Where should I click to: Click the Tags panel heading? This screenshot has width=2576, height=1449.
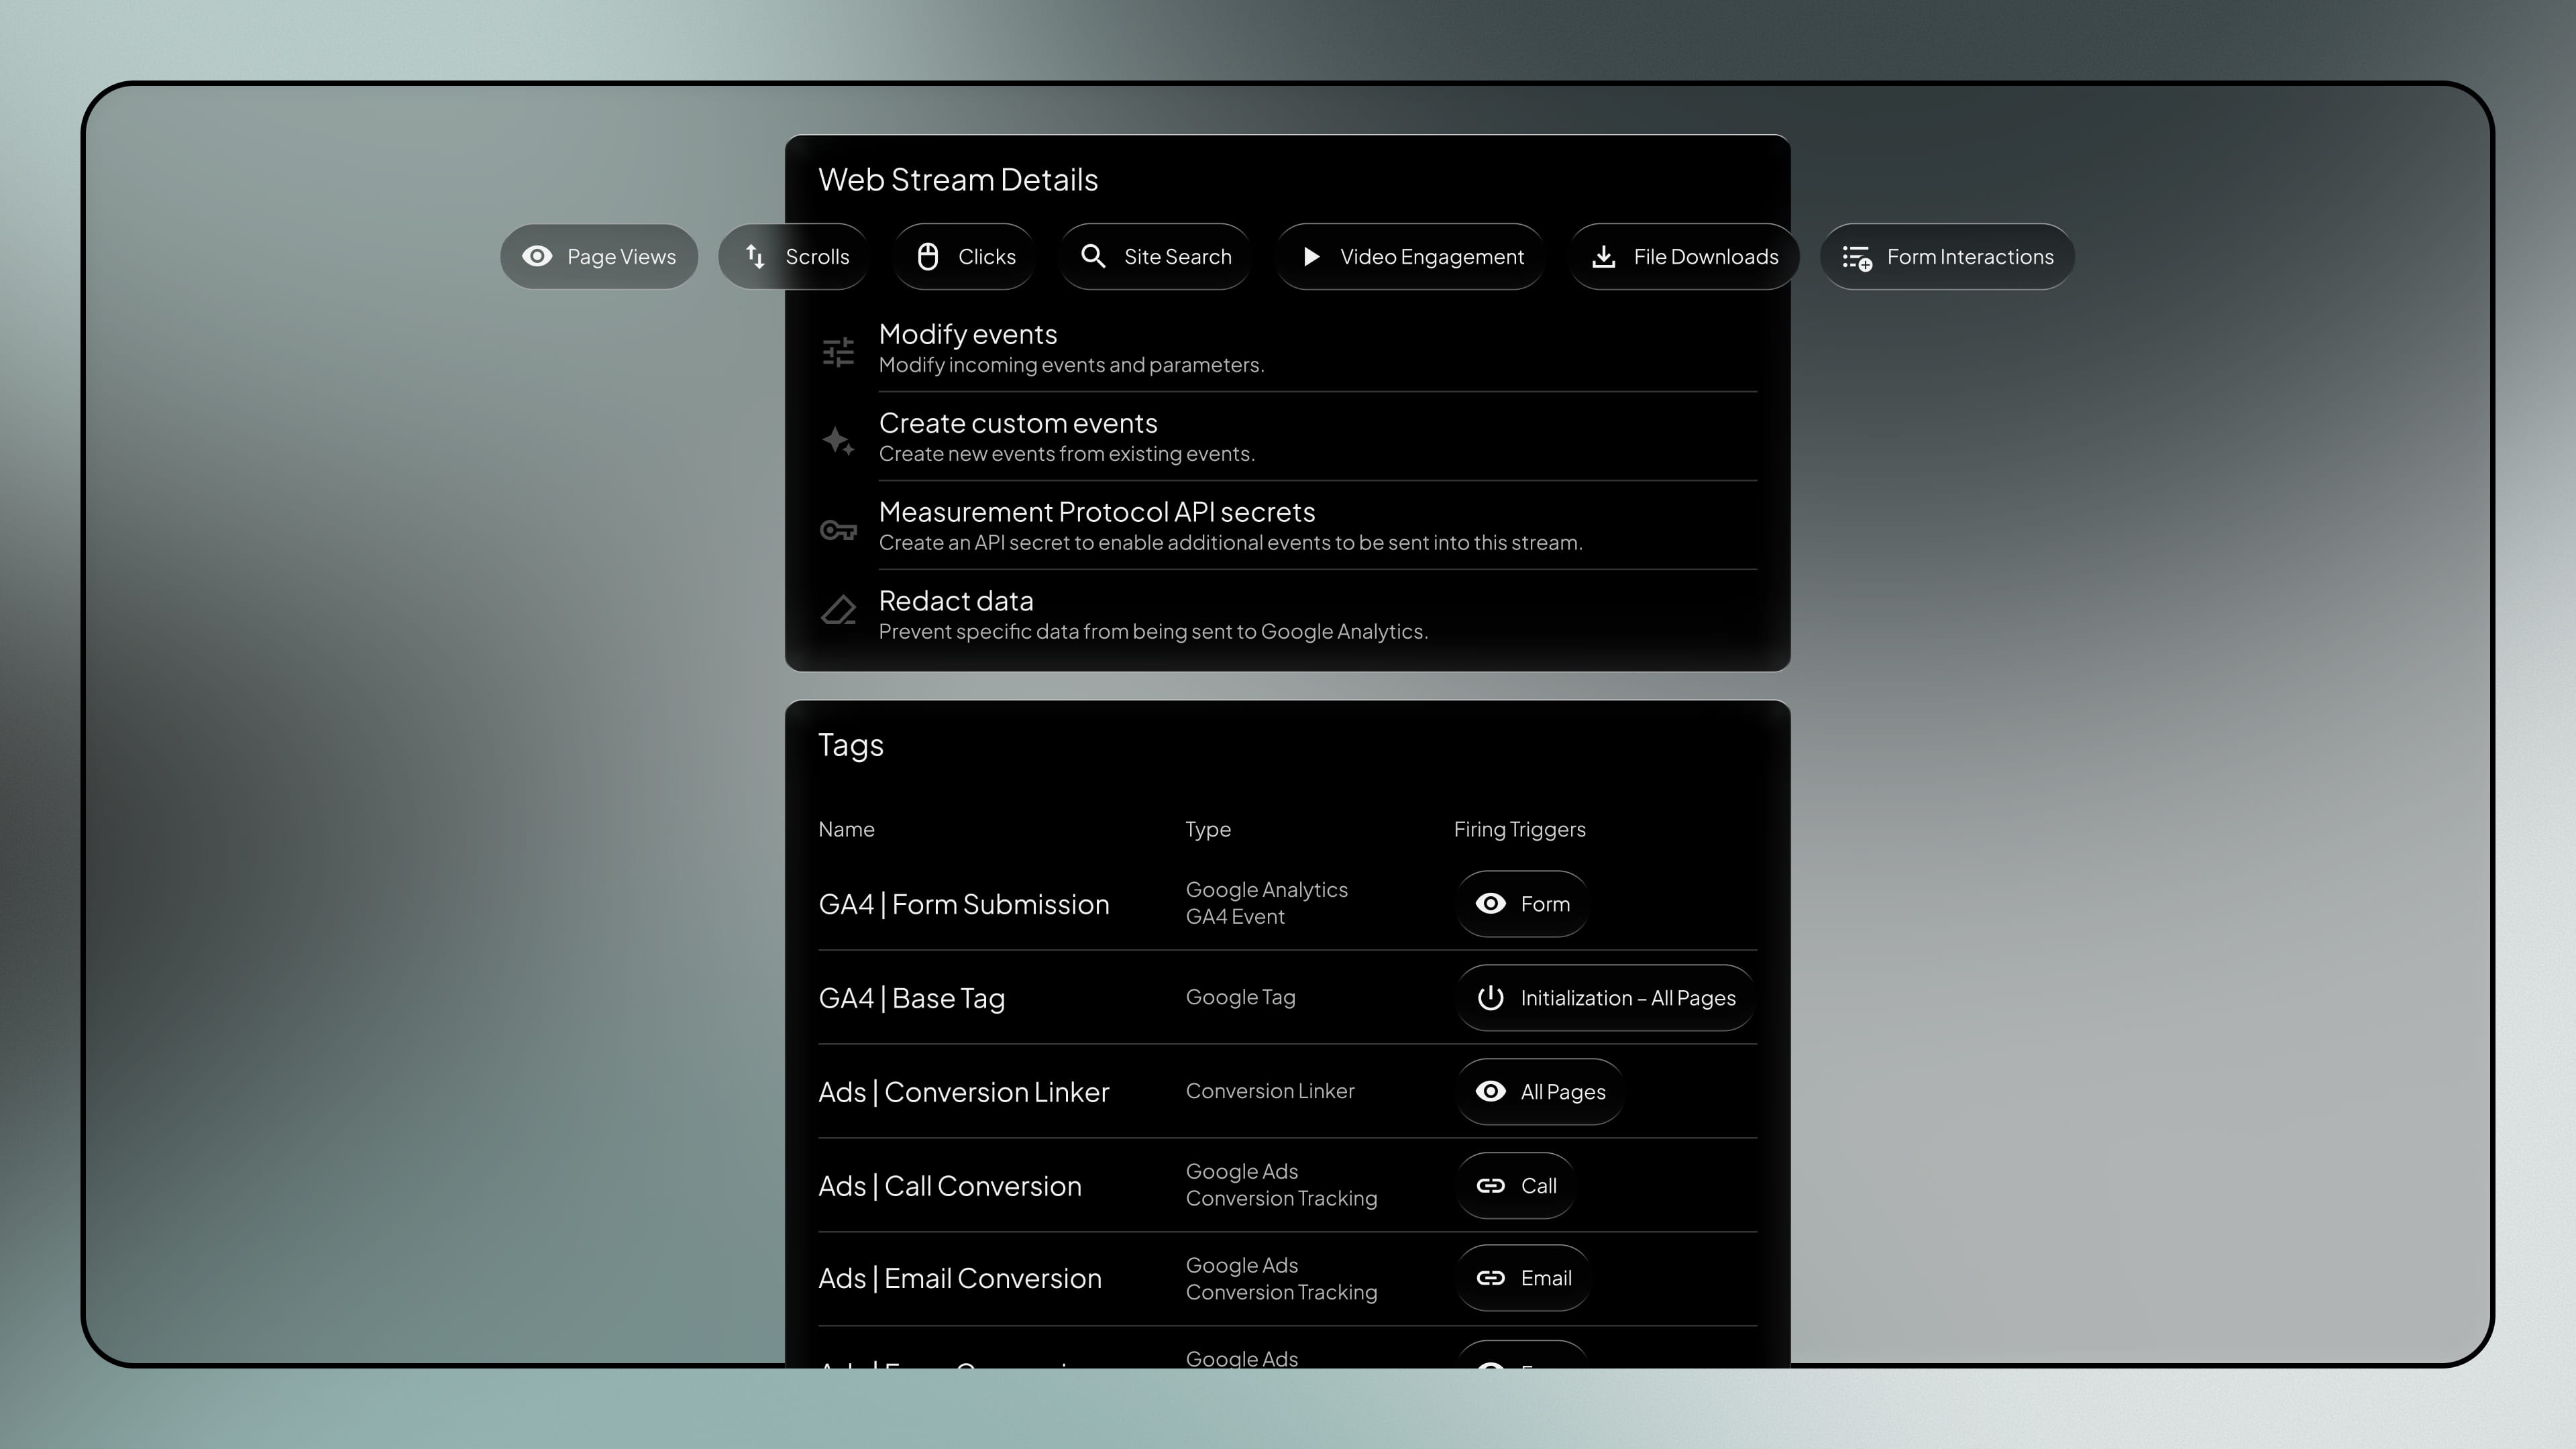click(851, 746)
